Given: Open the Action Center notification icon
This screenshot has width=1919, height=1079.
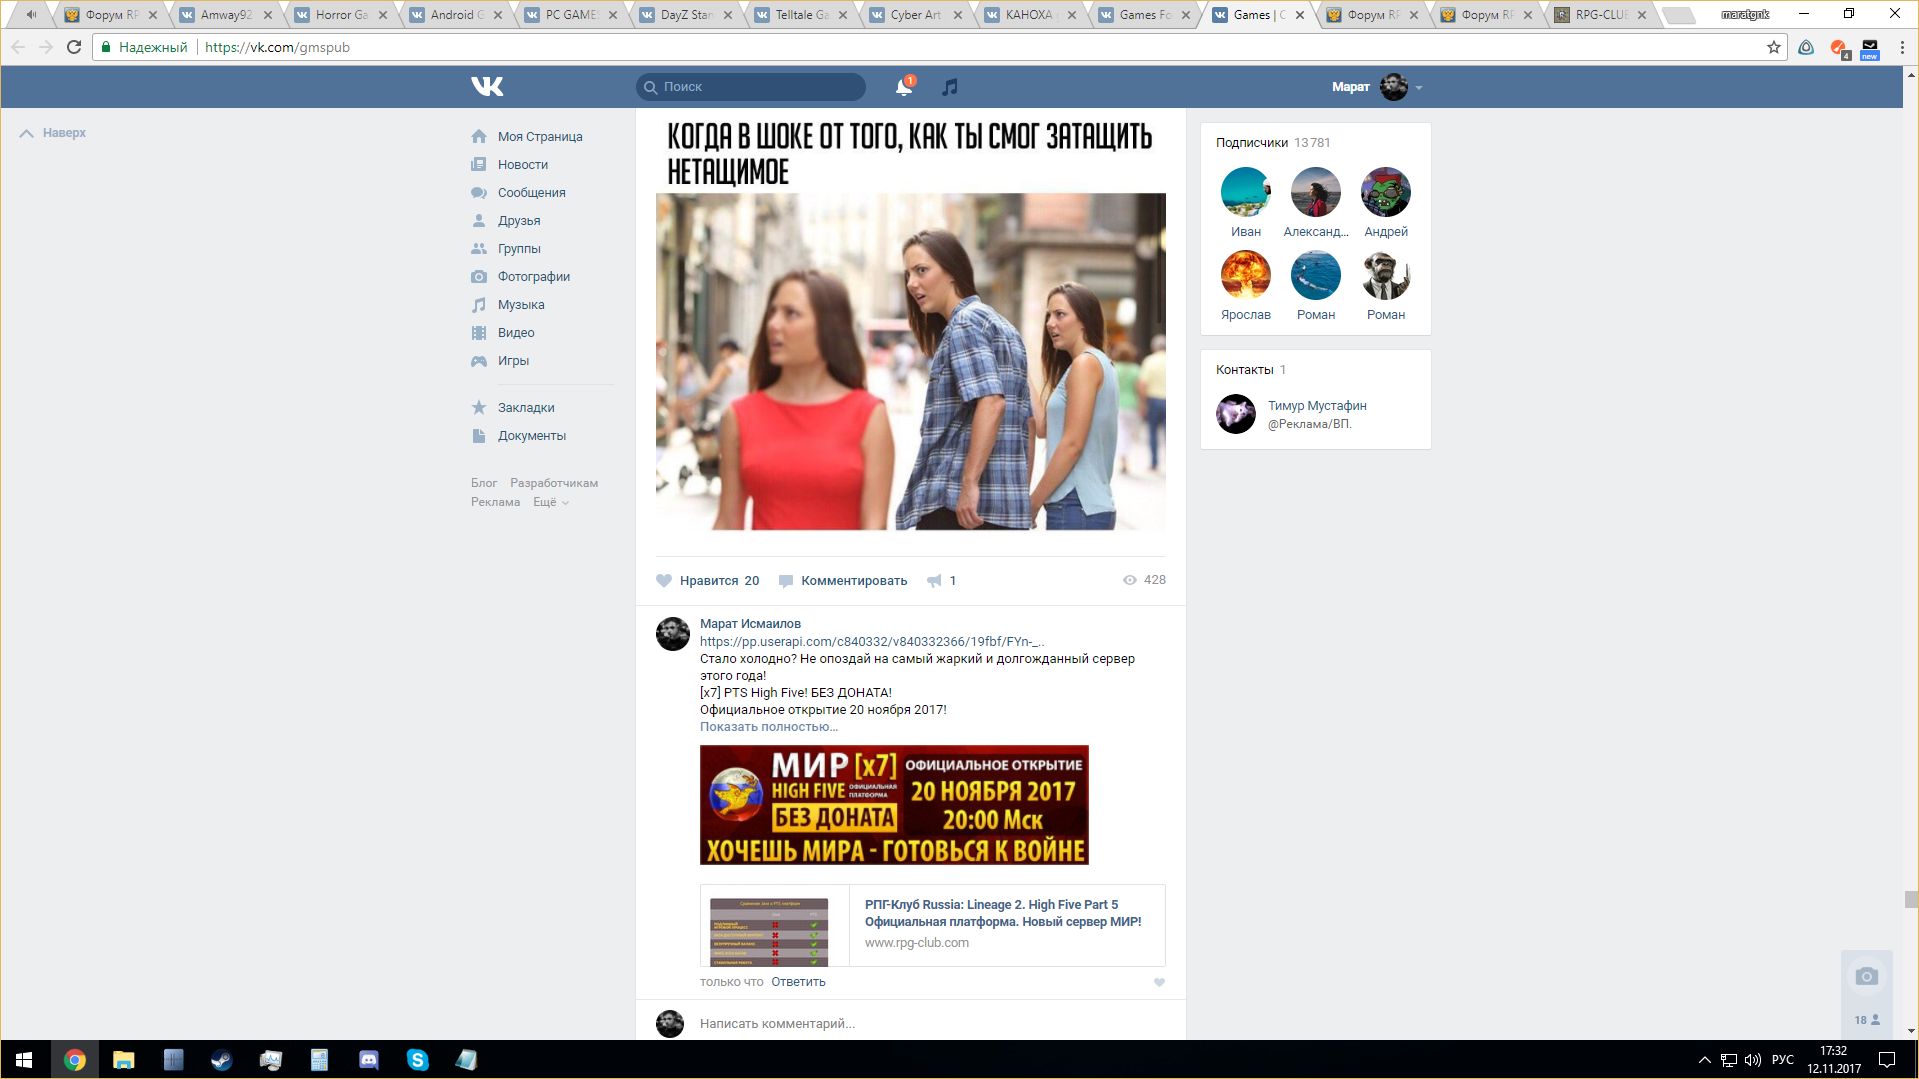Looking at the screenshot, I should (x=1887, y=1060).
